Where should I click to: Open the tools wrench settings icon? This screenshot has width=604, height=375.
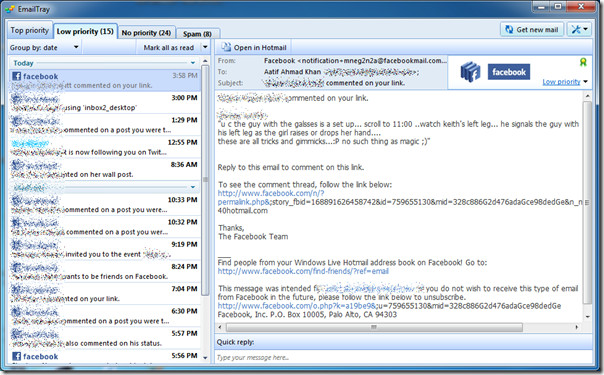click(x=576, y=30)
